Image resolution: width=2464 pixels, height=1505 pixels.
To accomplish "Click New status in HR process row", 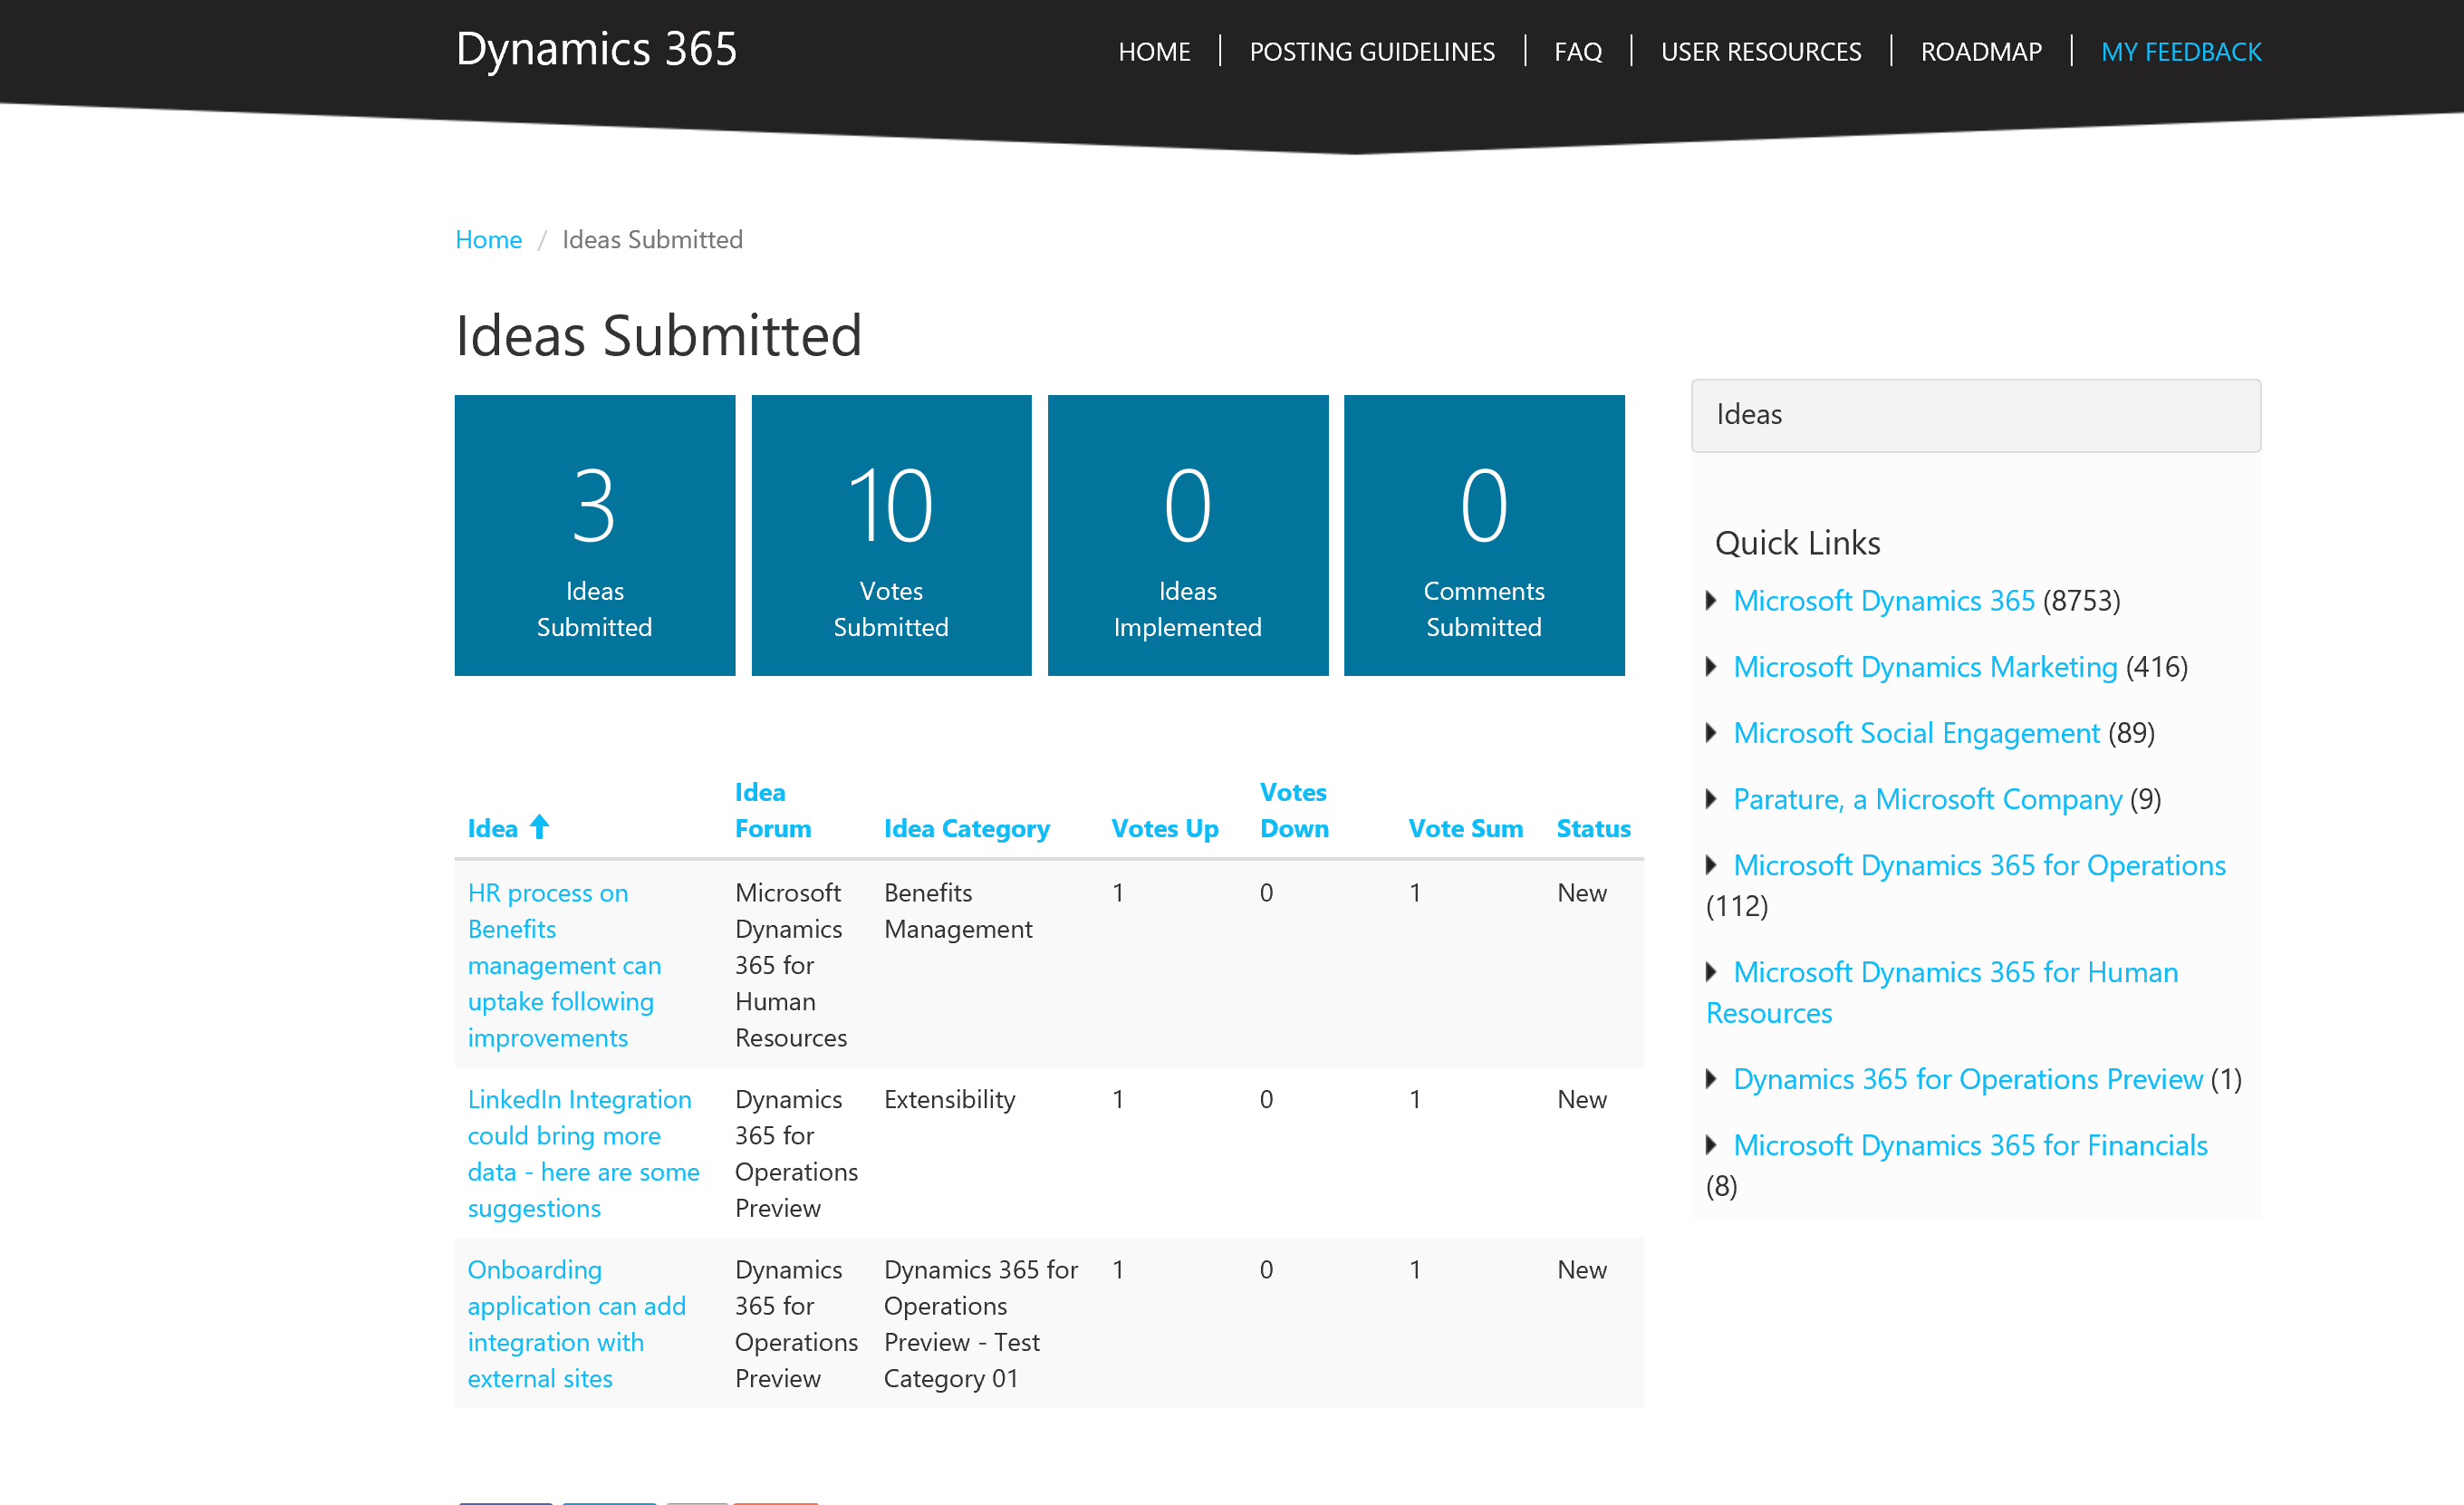I will click(1582, 892).
